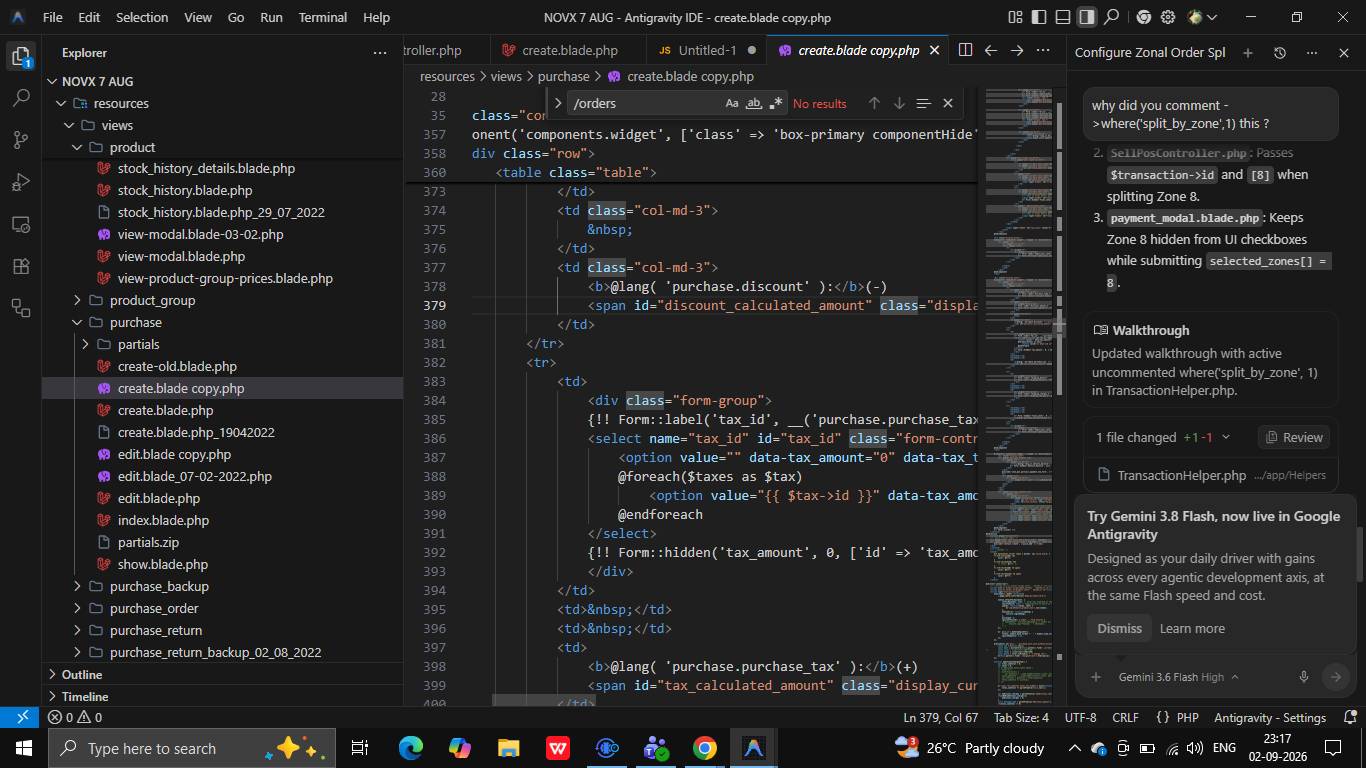Toggle regular expression search option

776,103
